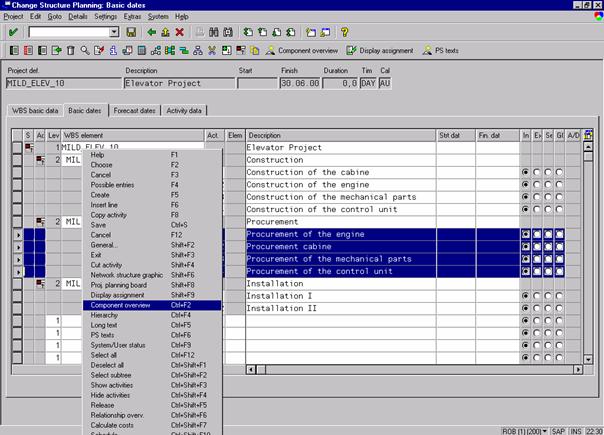This screenshot has height=435, width=604.
Task: Collapse the Installation WBS node icon
Action: (40, 284)
